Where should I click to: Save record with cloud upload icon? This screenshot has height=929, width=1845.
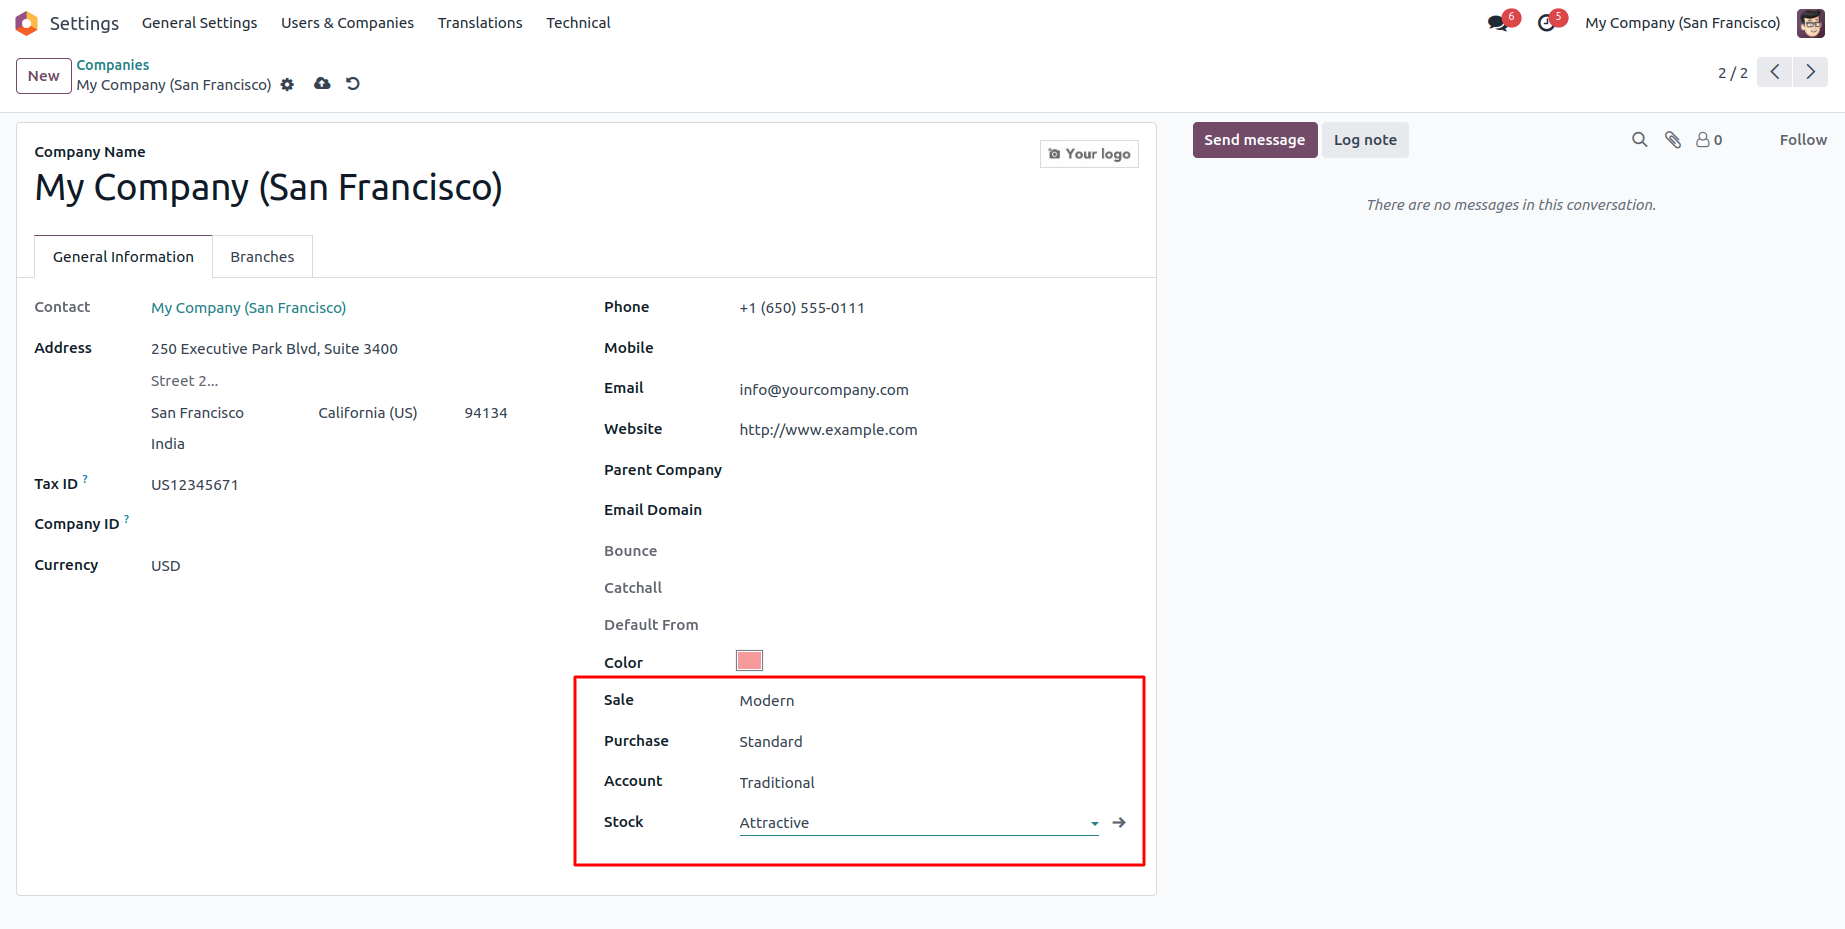[322, 84]
